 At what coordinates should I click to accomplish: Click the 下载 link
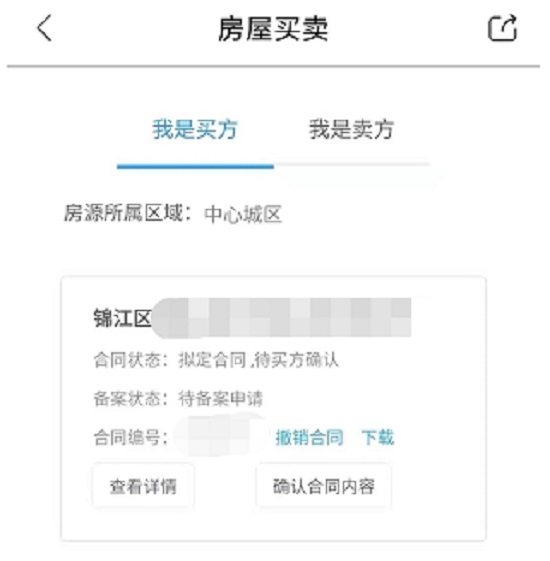pyautogui.click(x=378, y=438)
